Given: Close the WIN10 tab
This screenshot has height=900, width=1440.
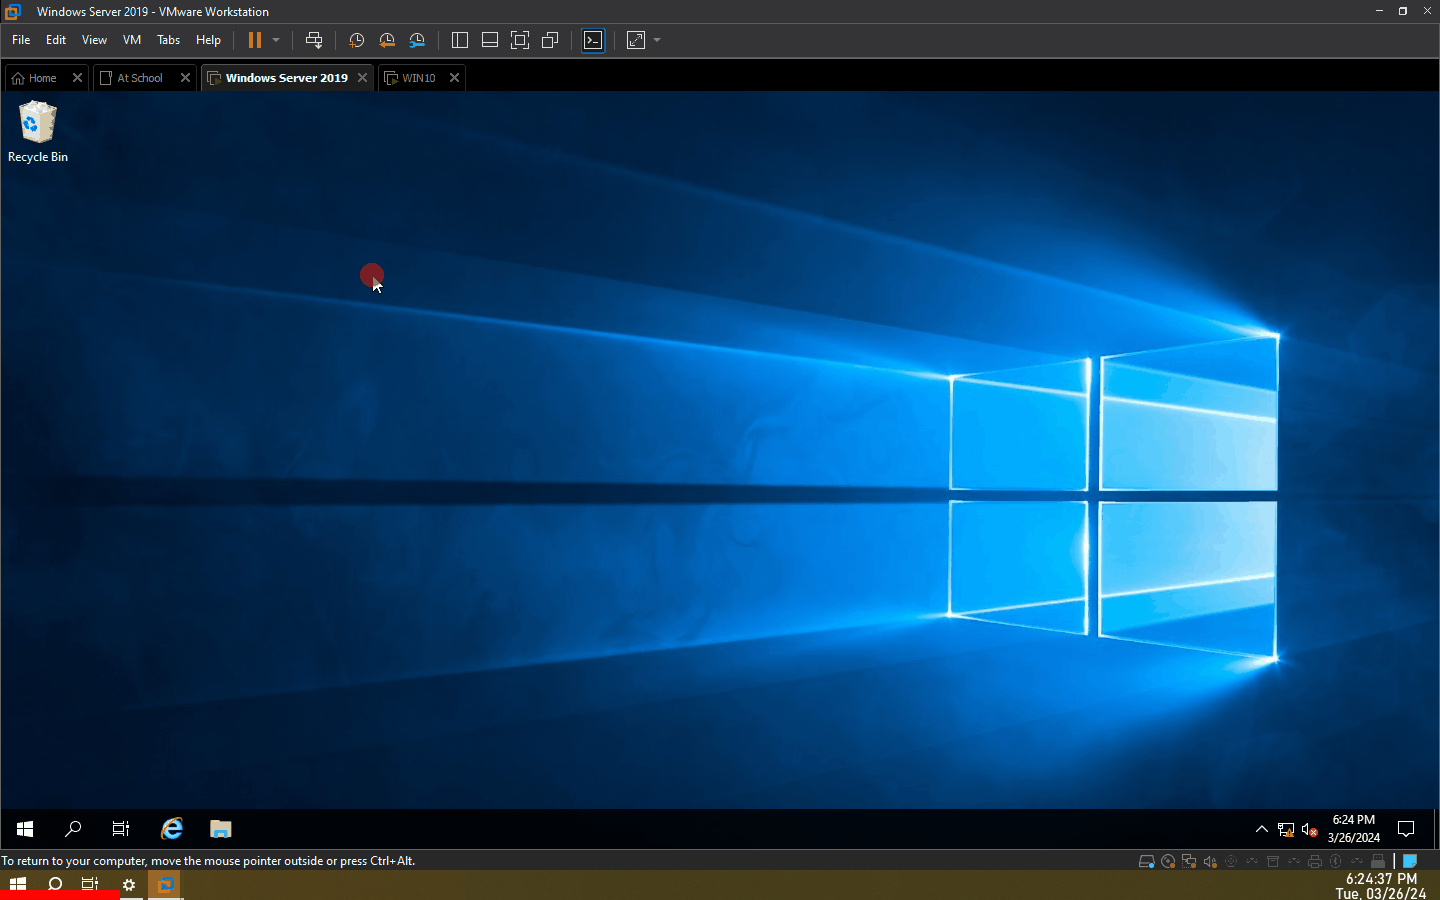Looking at the screenshot, I should (x=454, y=78).
